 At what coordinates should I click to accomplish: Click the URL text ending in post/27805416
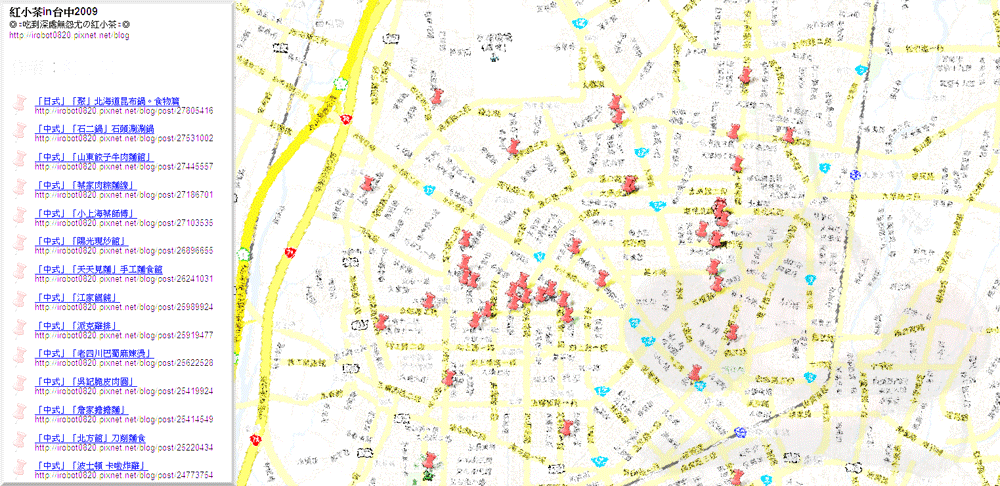click(124, 111)
